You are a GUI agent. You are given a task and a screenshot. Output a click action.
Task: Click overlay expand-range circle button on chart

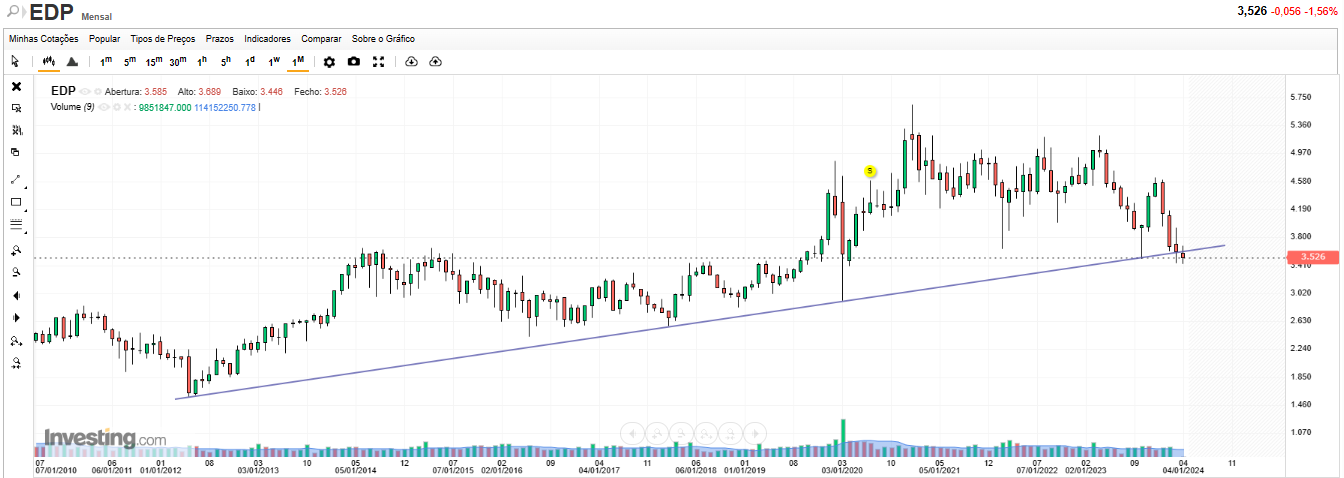(x=707, y=433)
